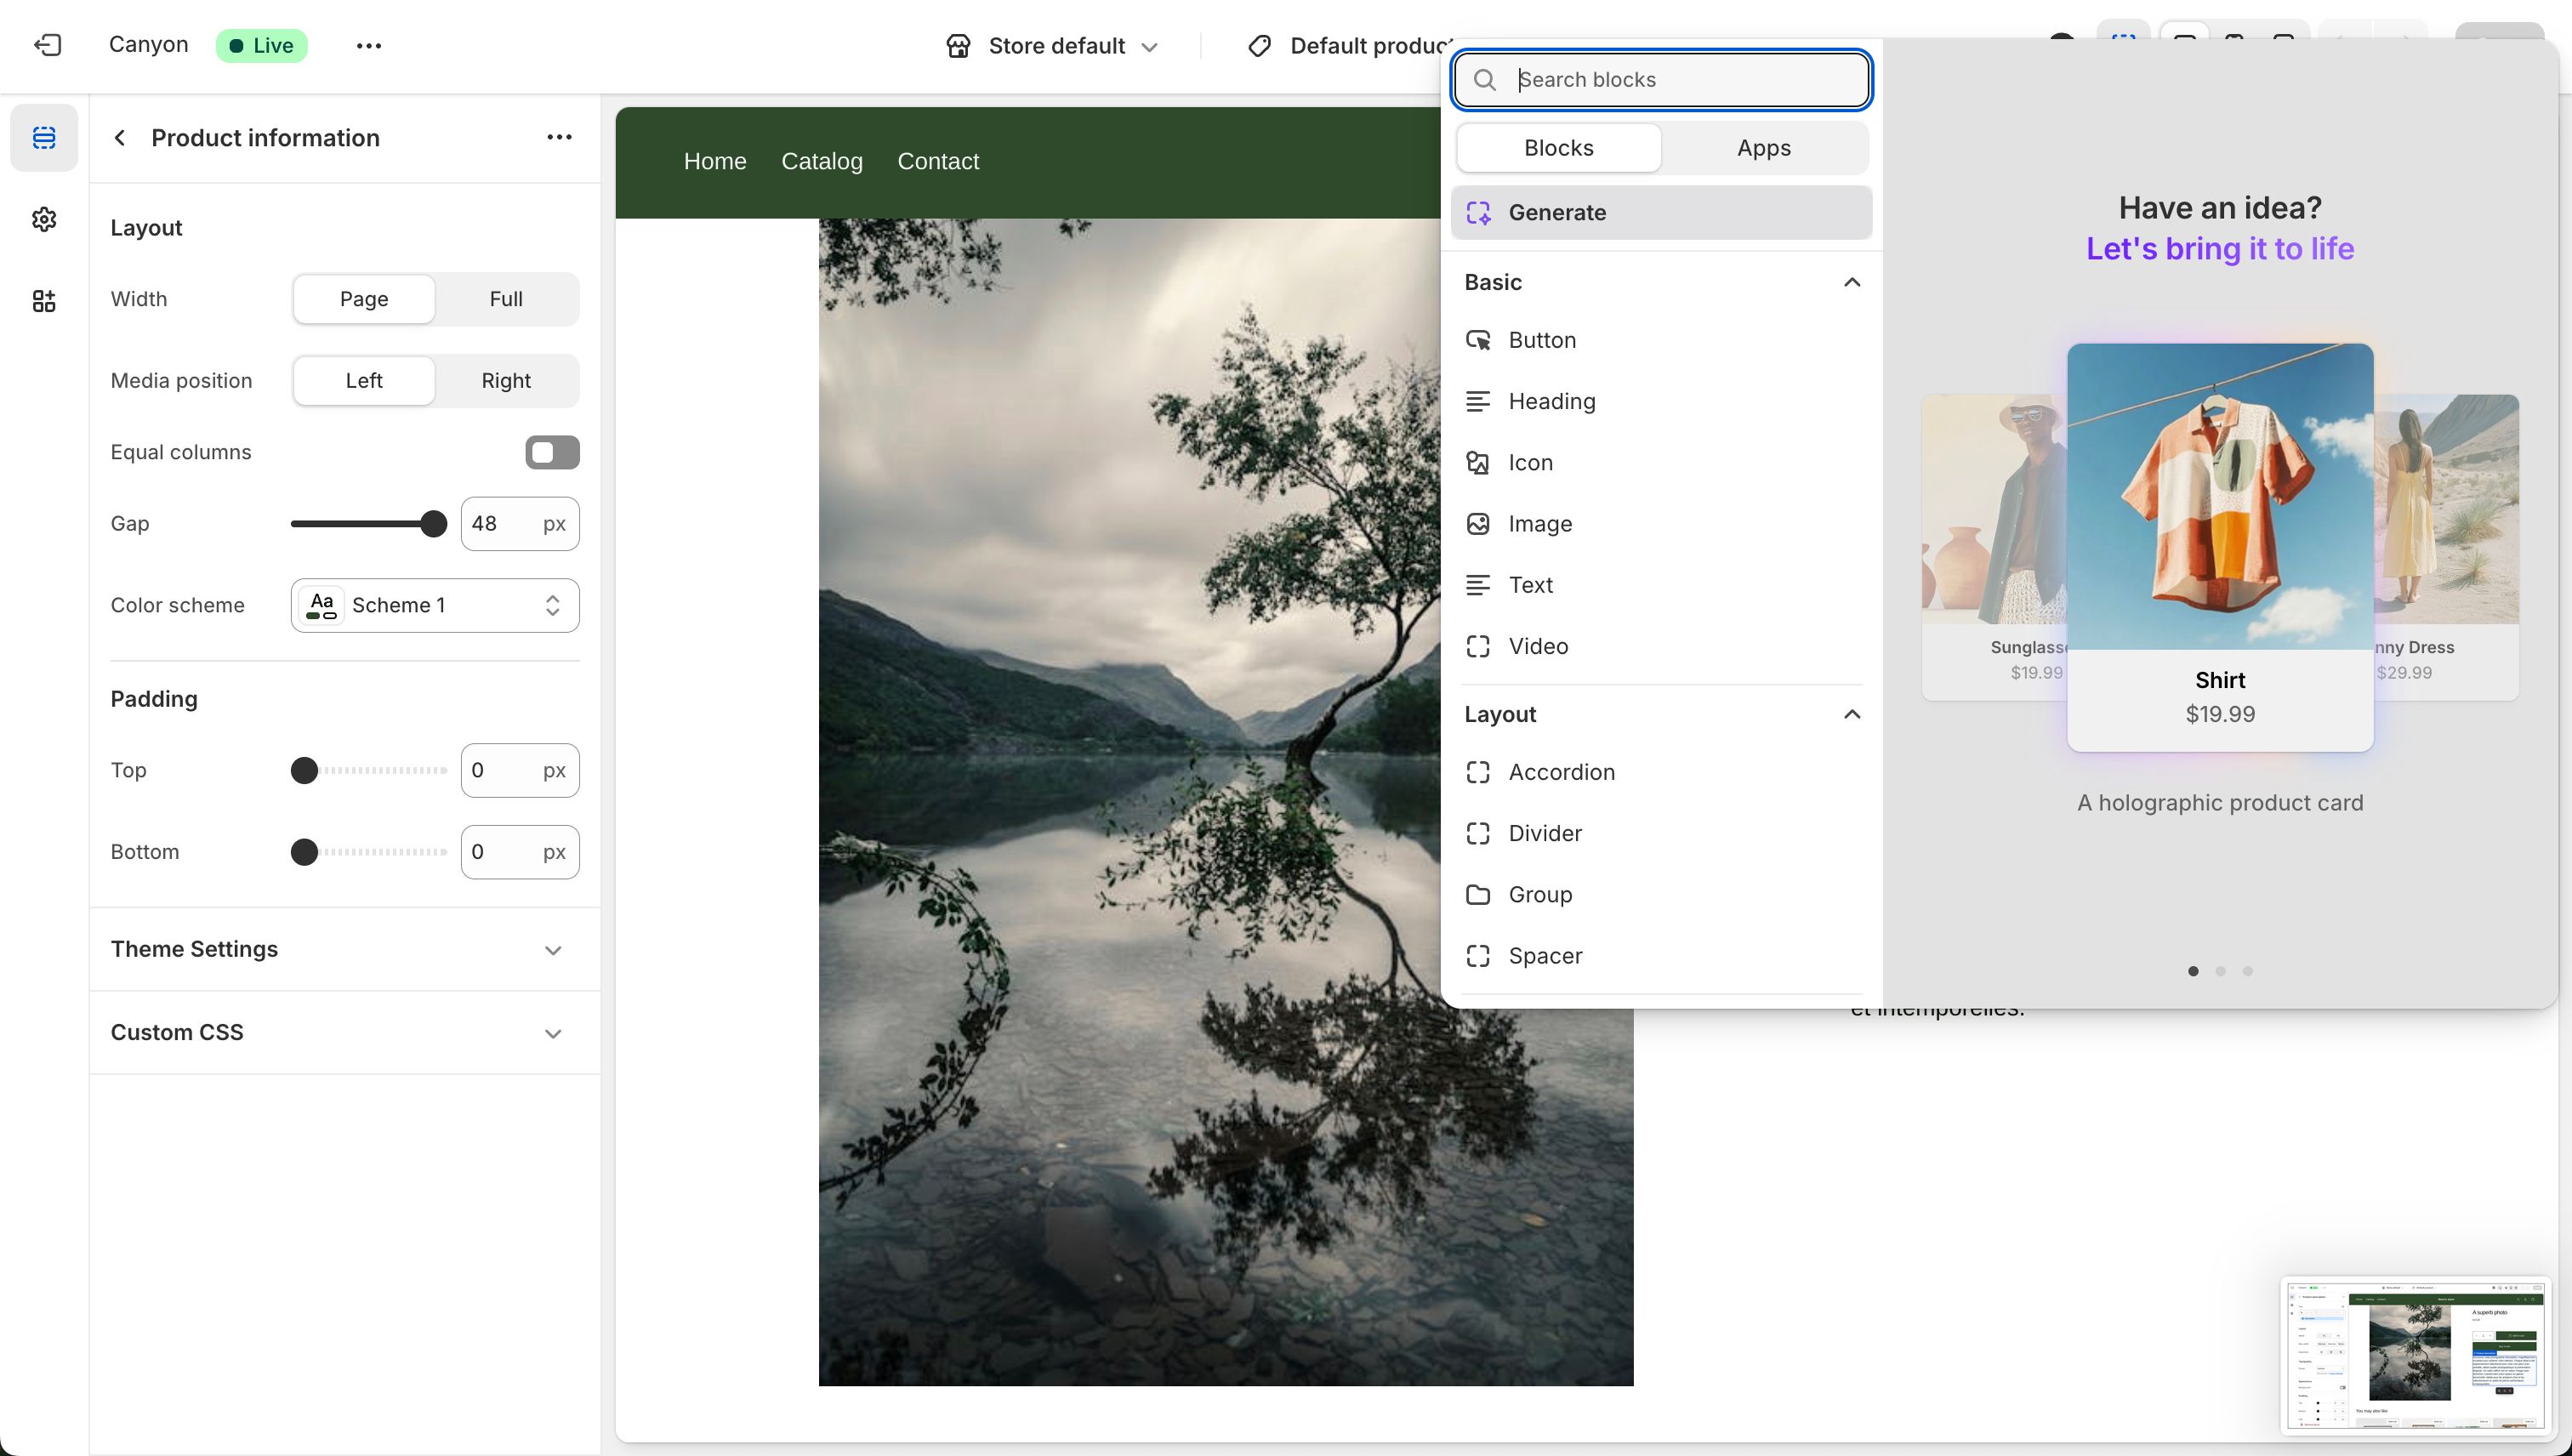Click the exit editor icon
Screen dimensions: 2572x1456
[47, 45]
